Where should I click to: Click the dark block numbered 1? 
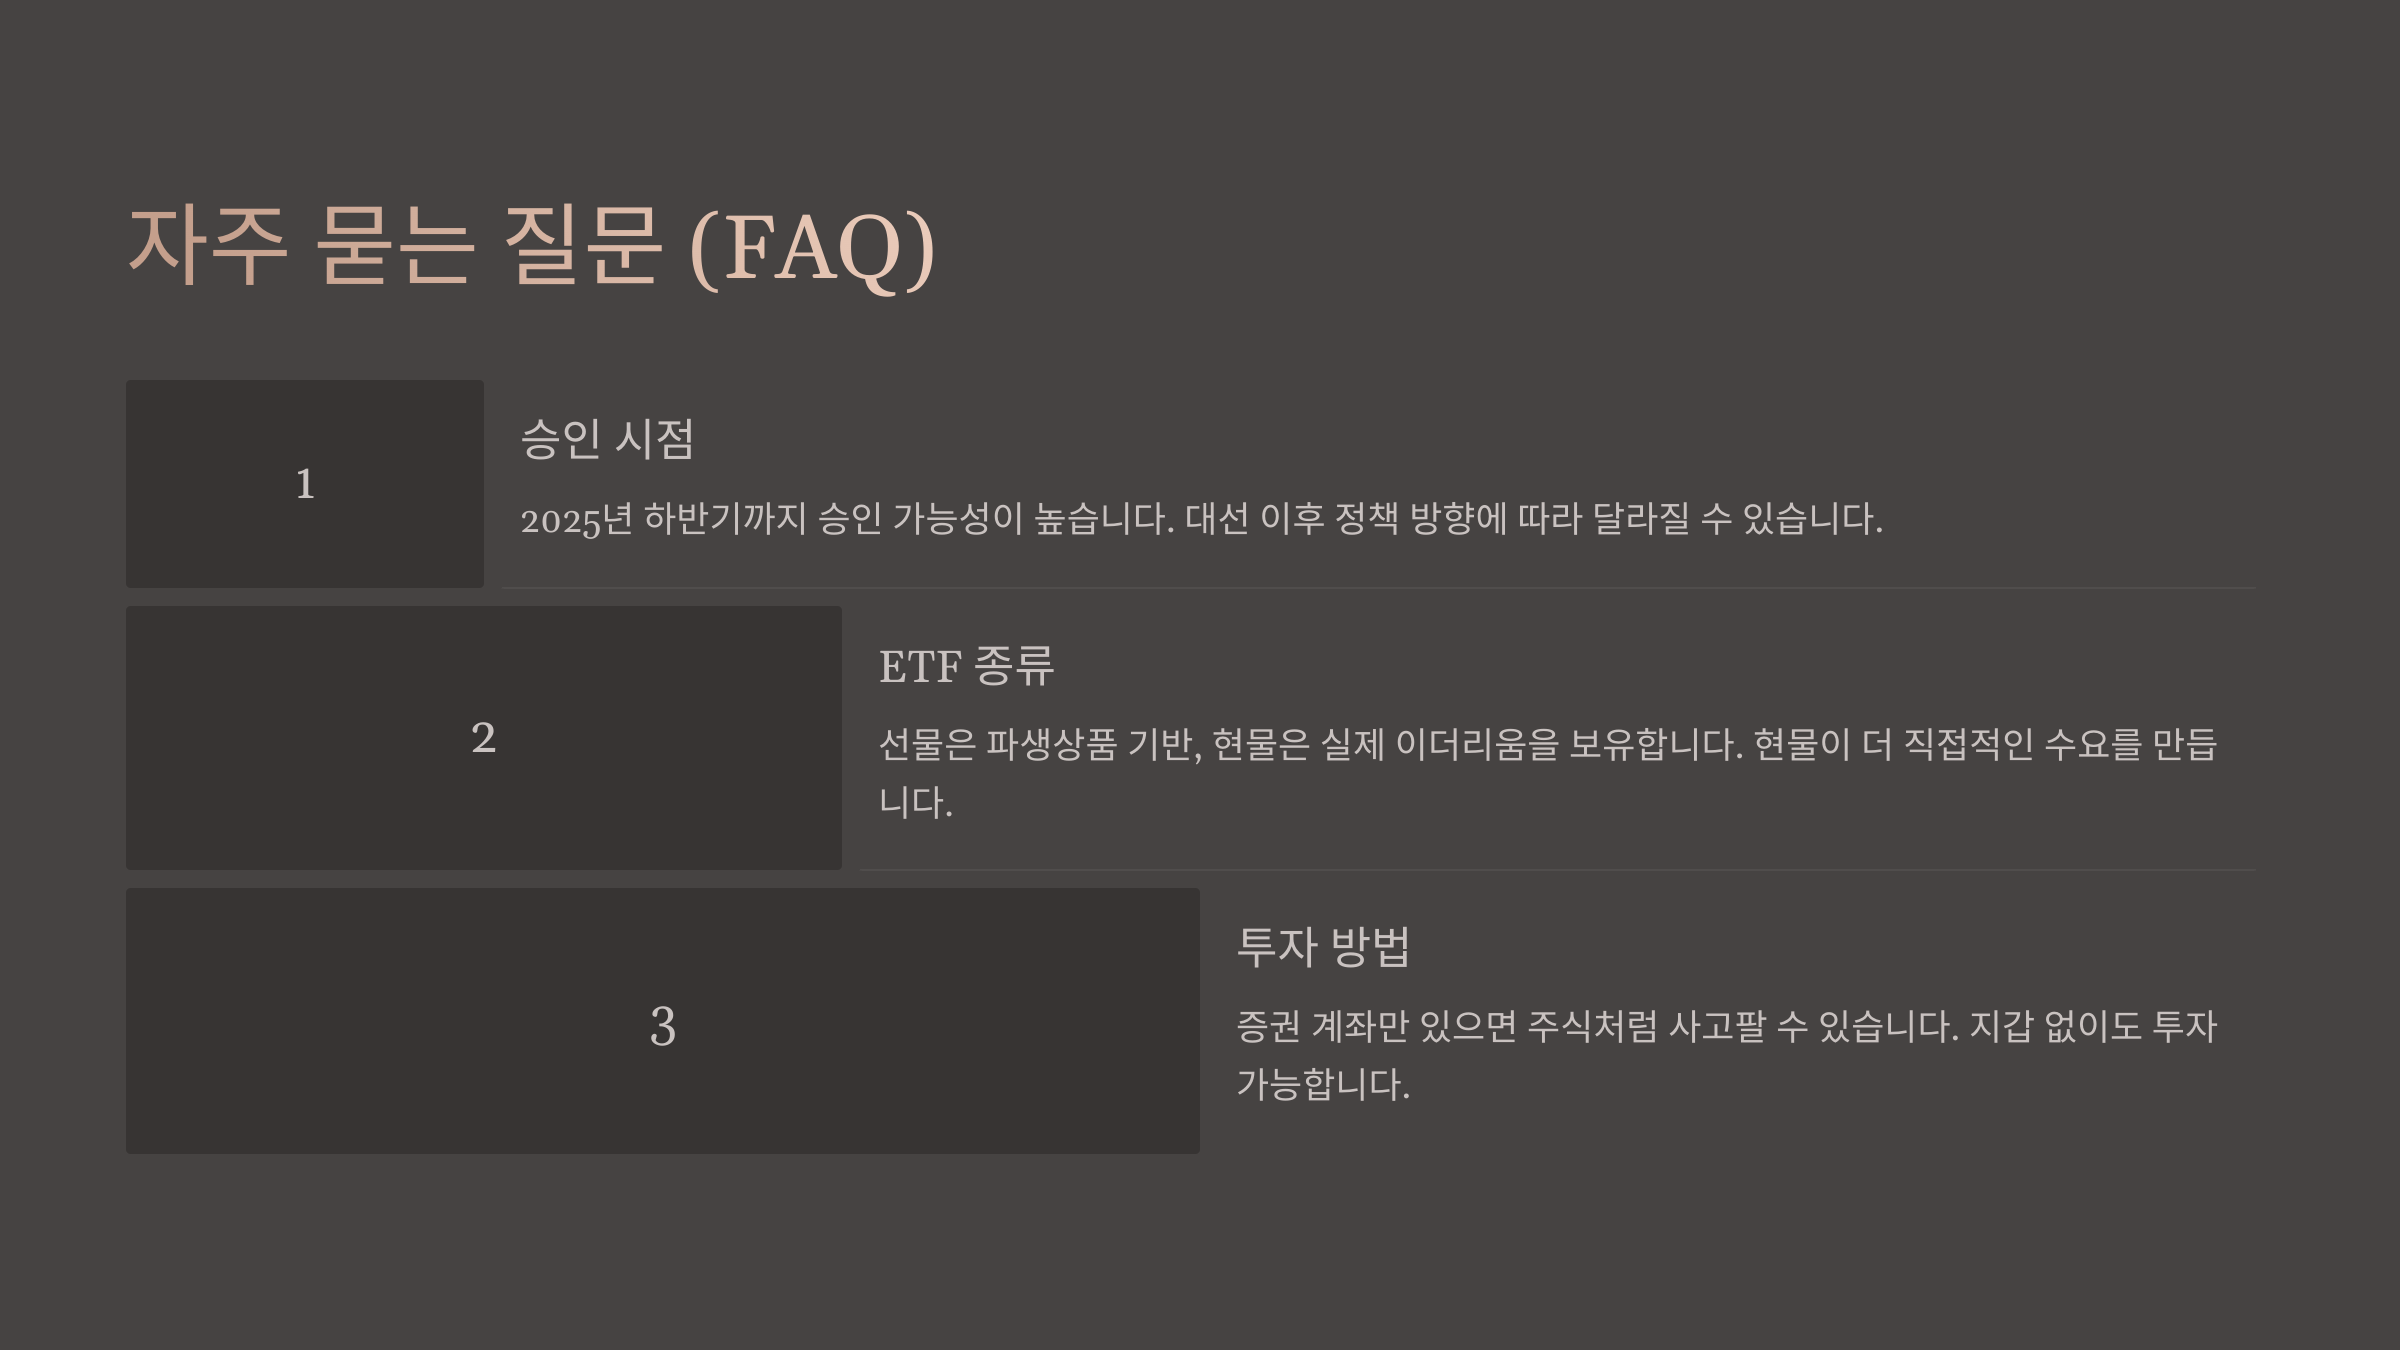pyautogui.click(x=305, y=484)
